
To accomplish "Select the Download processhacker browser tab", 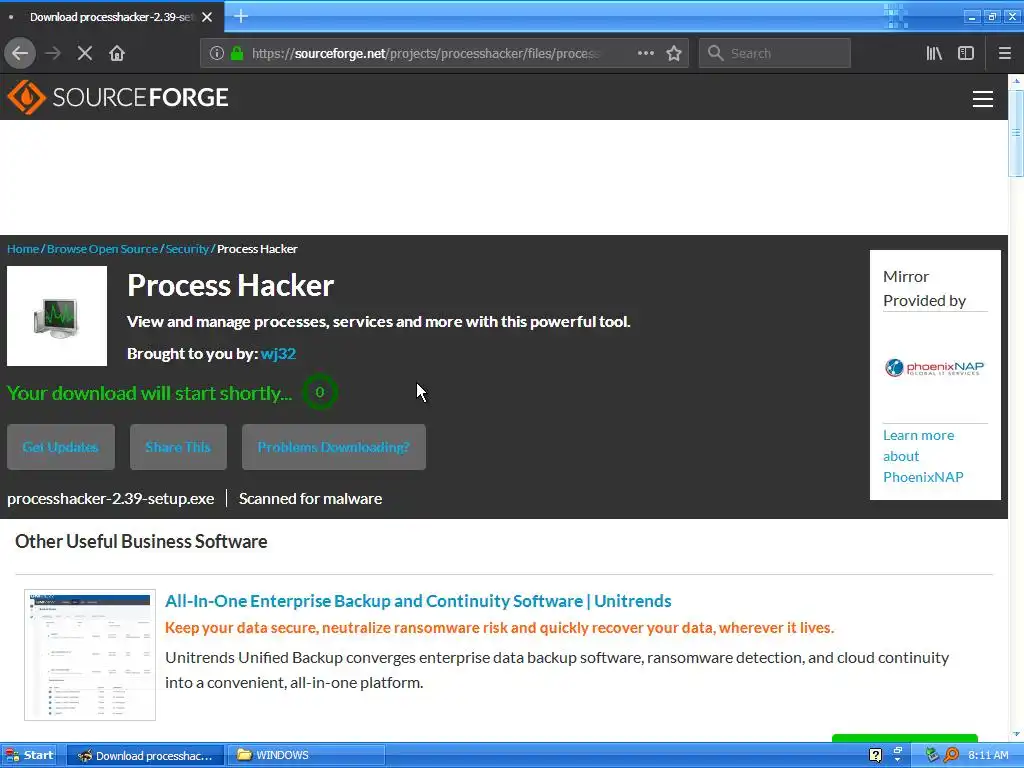I will [x=112, y=17].
